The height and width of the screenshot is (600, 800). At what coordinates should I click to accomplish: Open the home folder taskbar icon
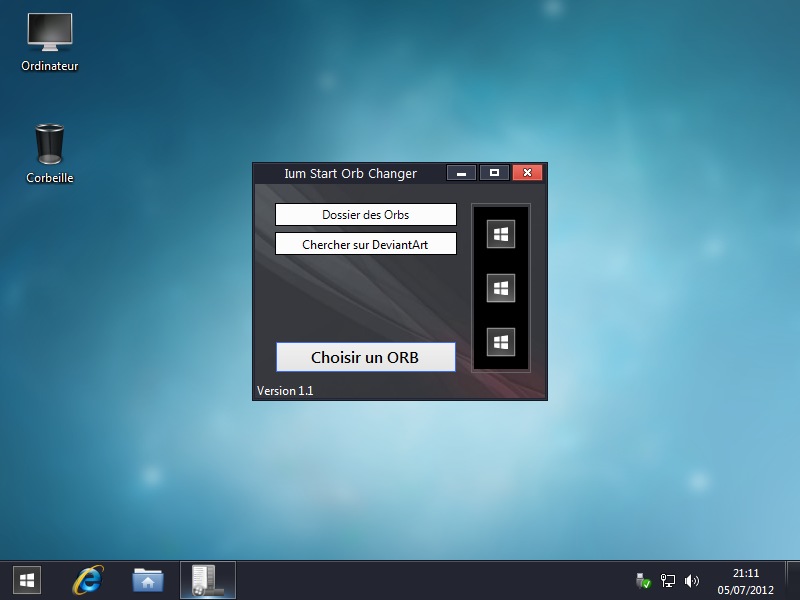(148, 580)
